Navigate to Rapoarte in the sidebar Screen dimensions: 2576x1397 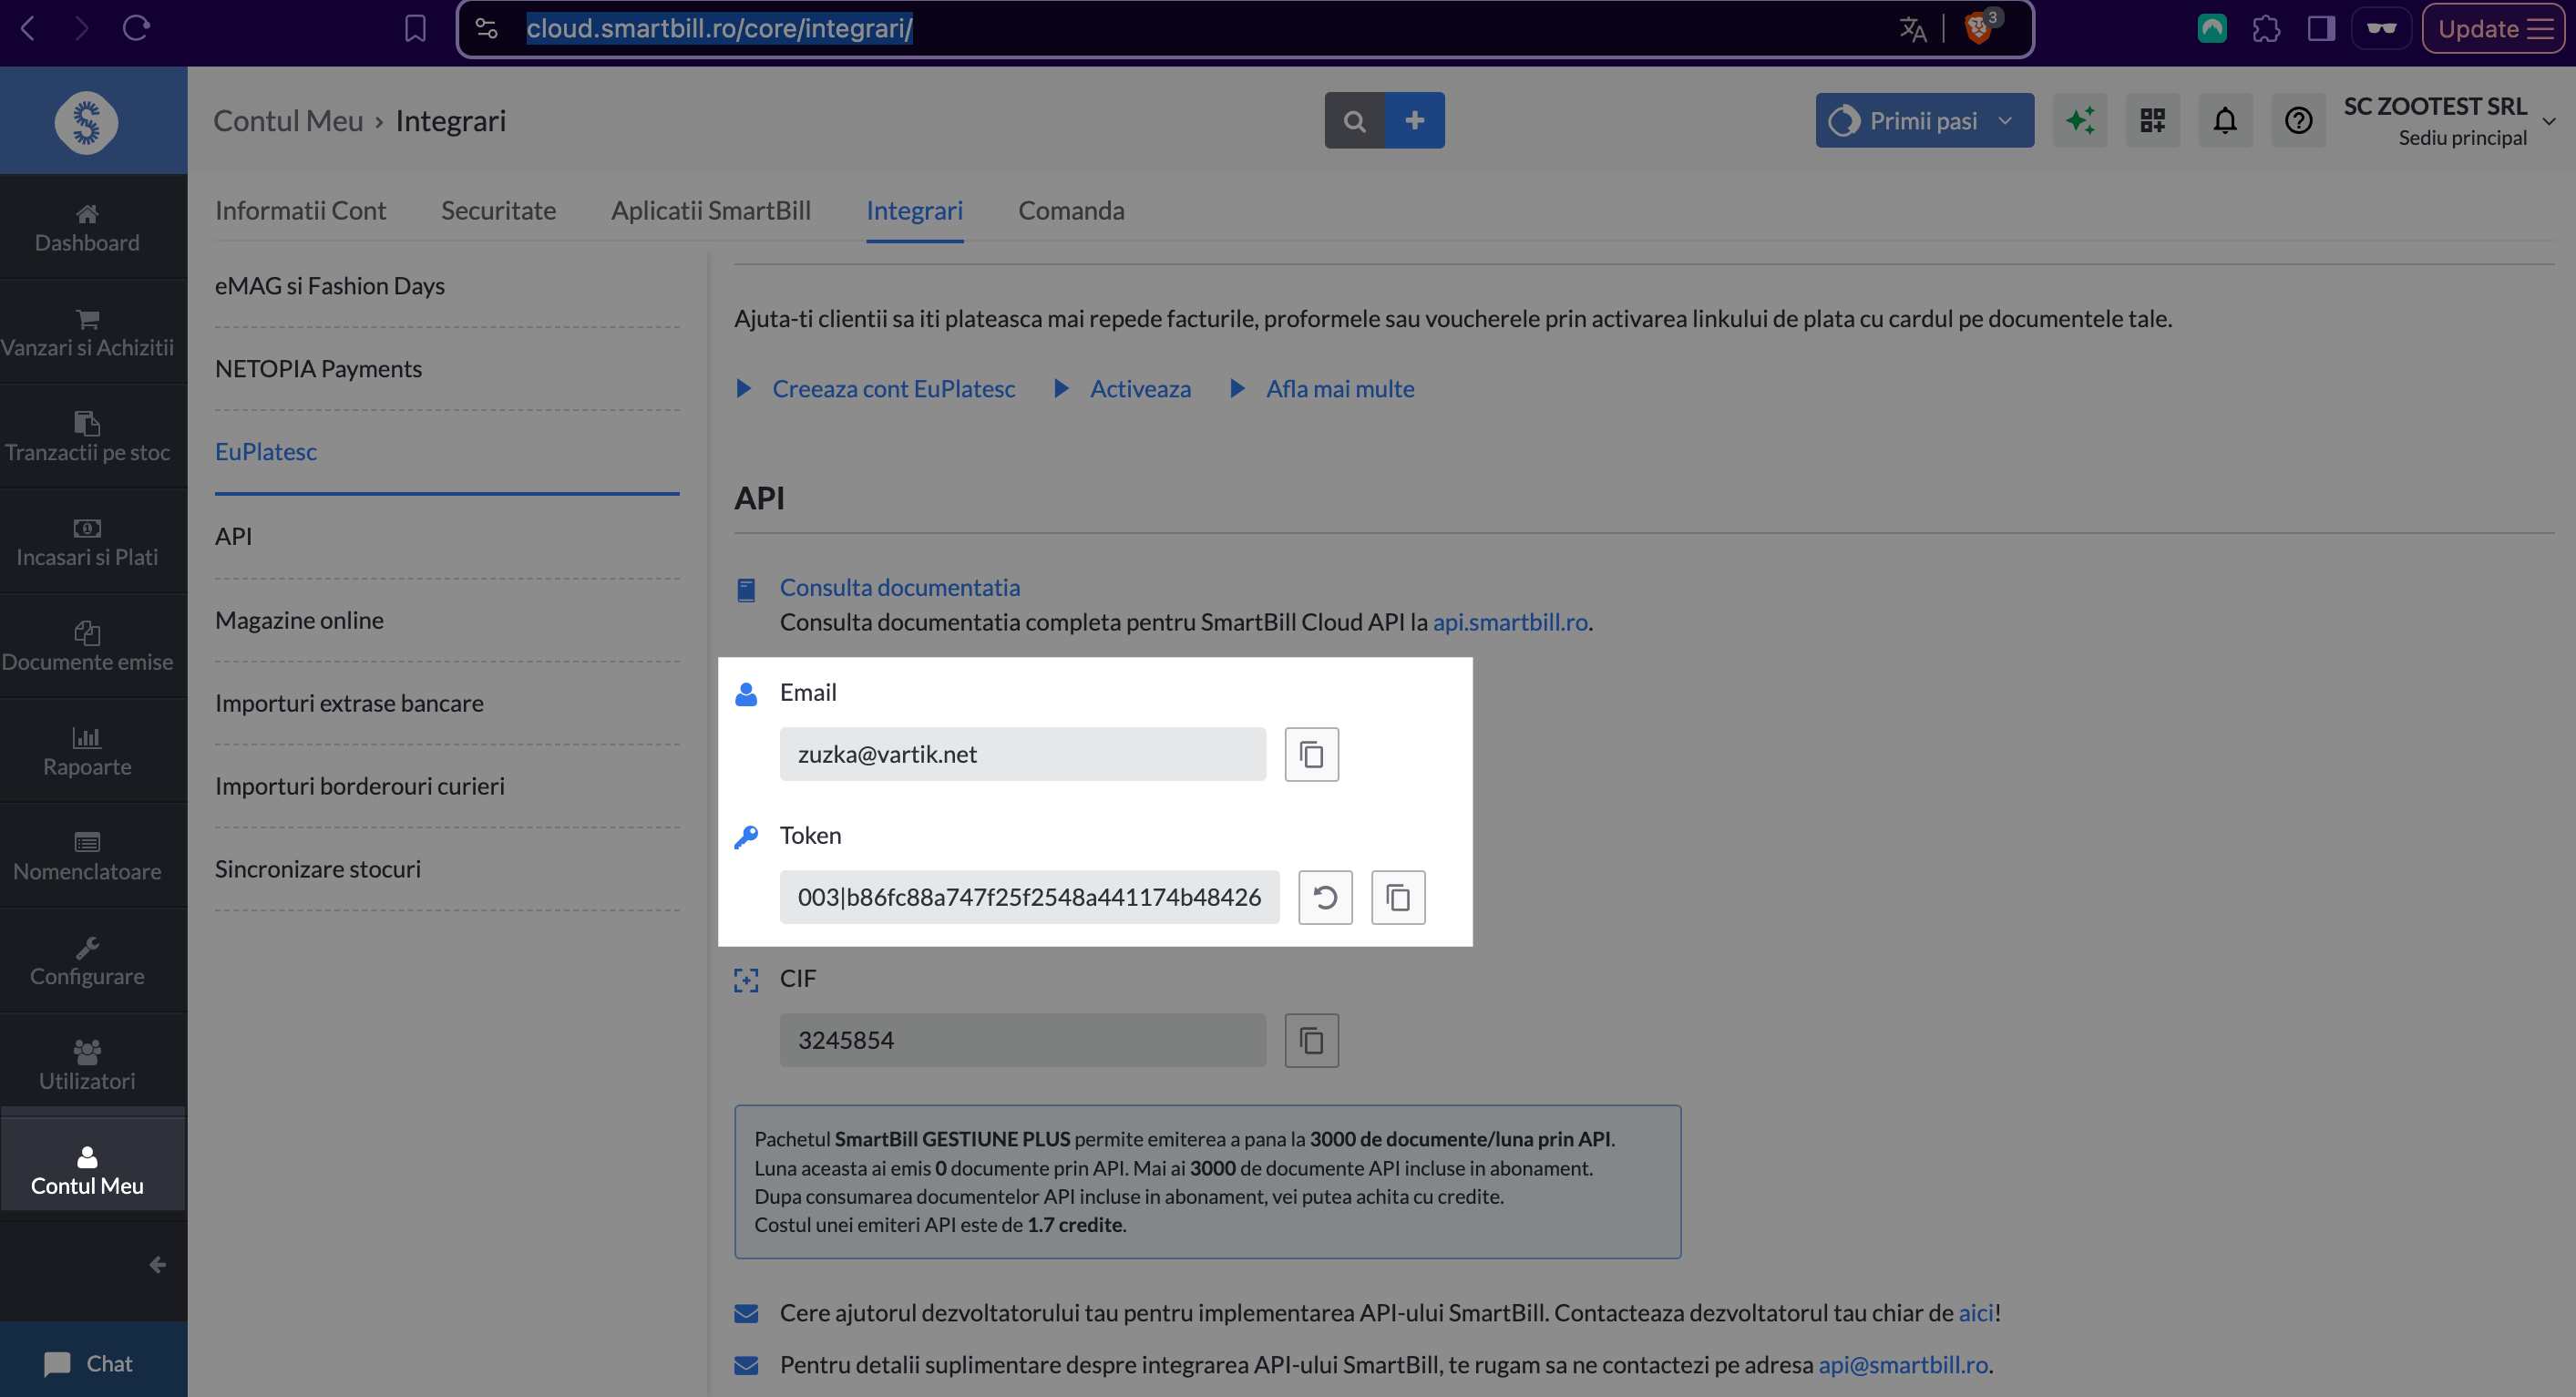[x=87, y=750]
